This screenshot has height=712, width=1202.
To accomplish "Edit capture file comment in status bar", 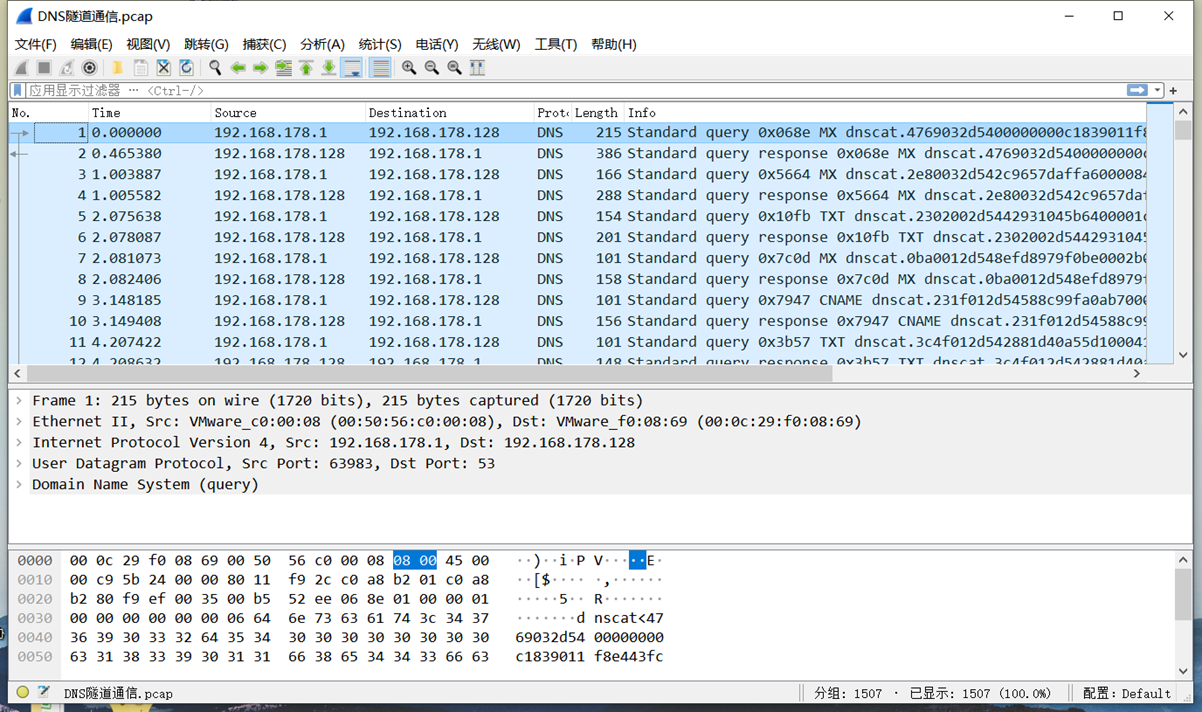I will [44, 692].
